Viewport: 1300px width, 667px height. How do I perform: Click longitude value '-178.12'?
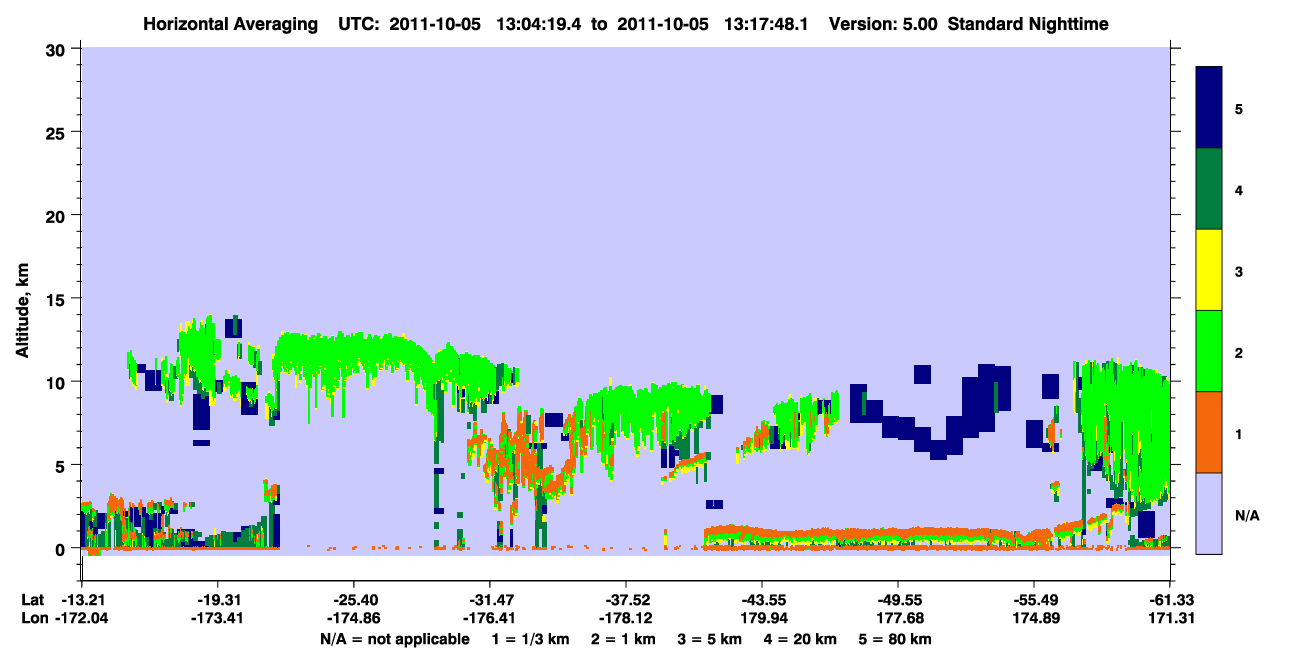click(x=626, y=619)
